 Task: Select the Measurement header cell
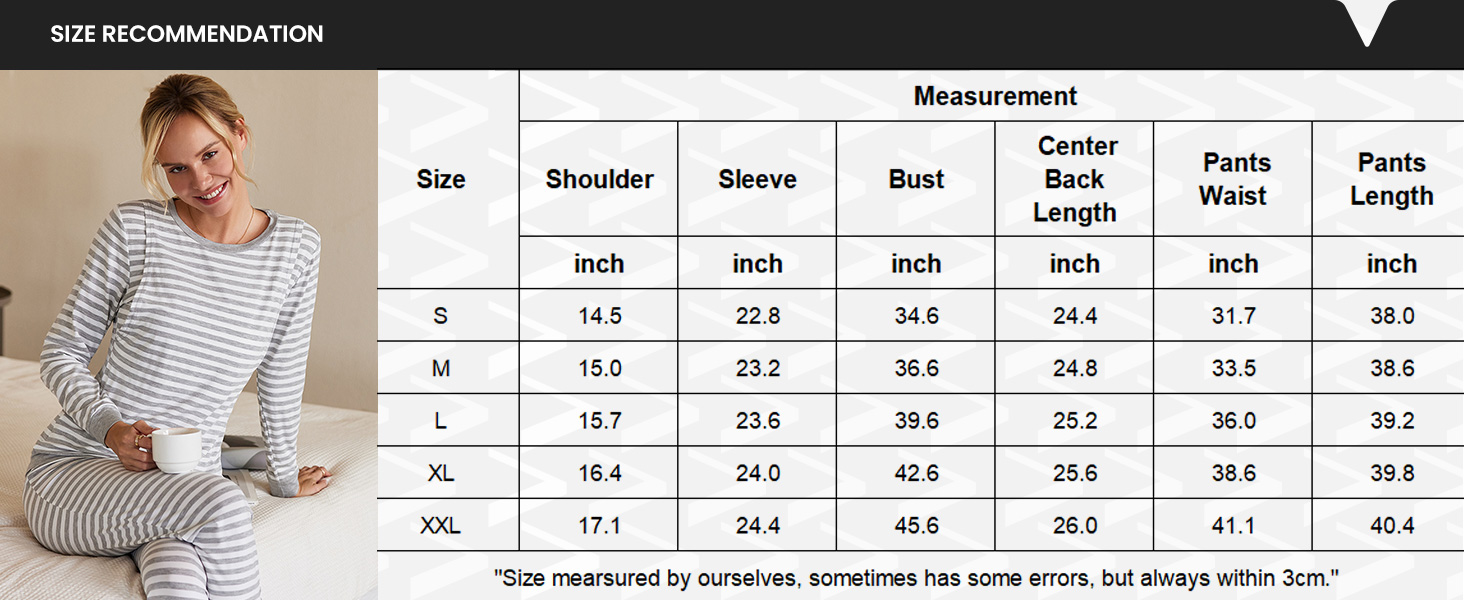click(x=995, y=96)
